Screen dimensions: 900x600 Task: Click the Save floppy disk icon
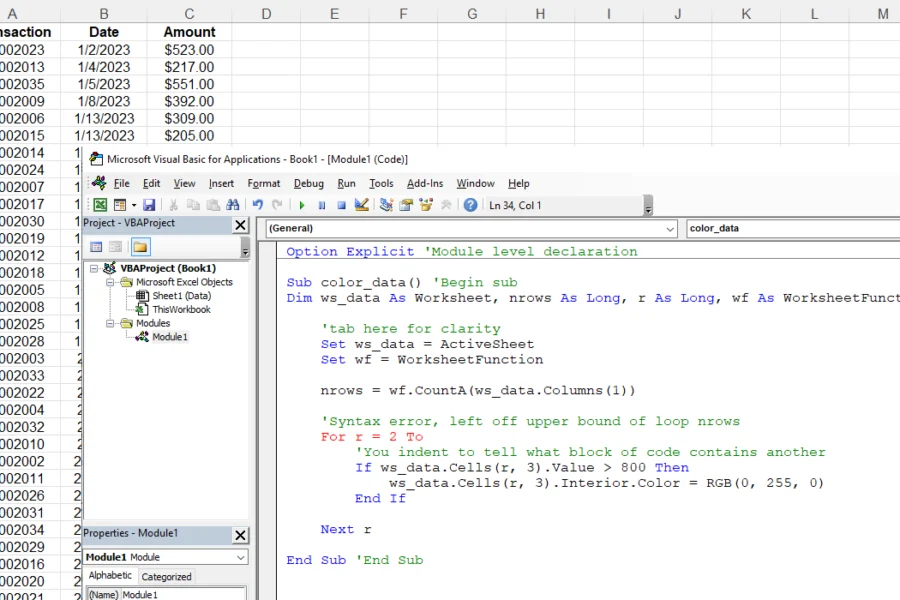click(149, 205)
